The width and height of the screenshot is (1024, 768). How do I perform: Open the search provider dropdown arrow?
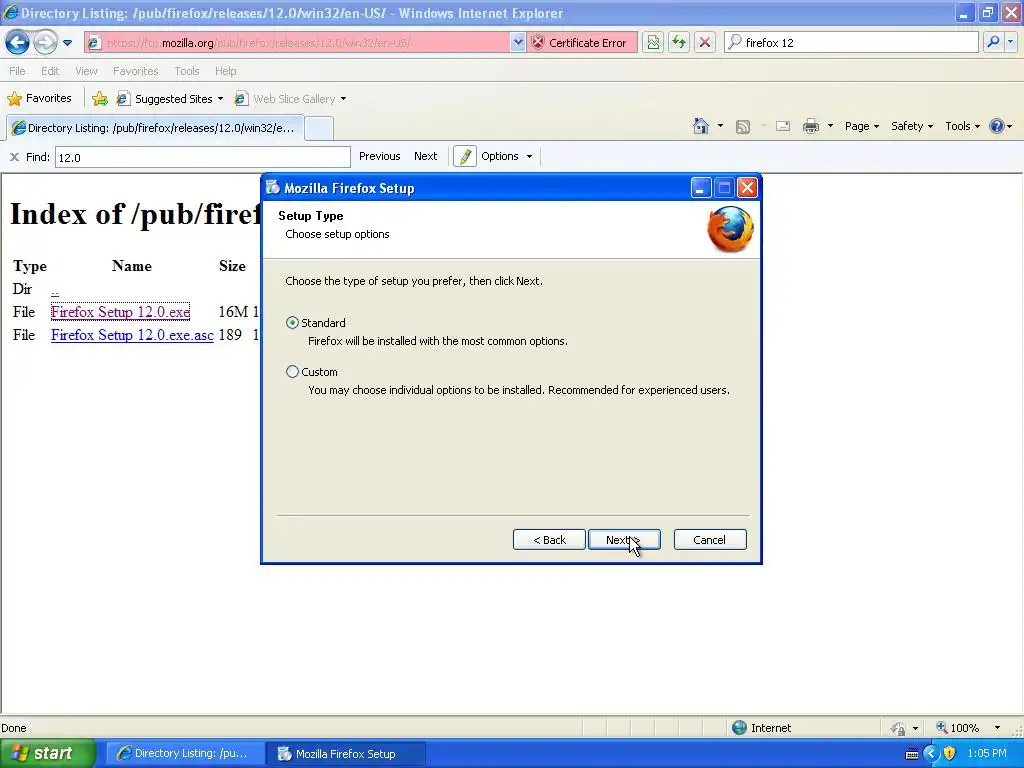pyautogui.click(x=1010, y=42)
